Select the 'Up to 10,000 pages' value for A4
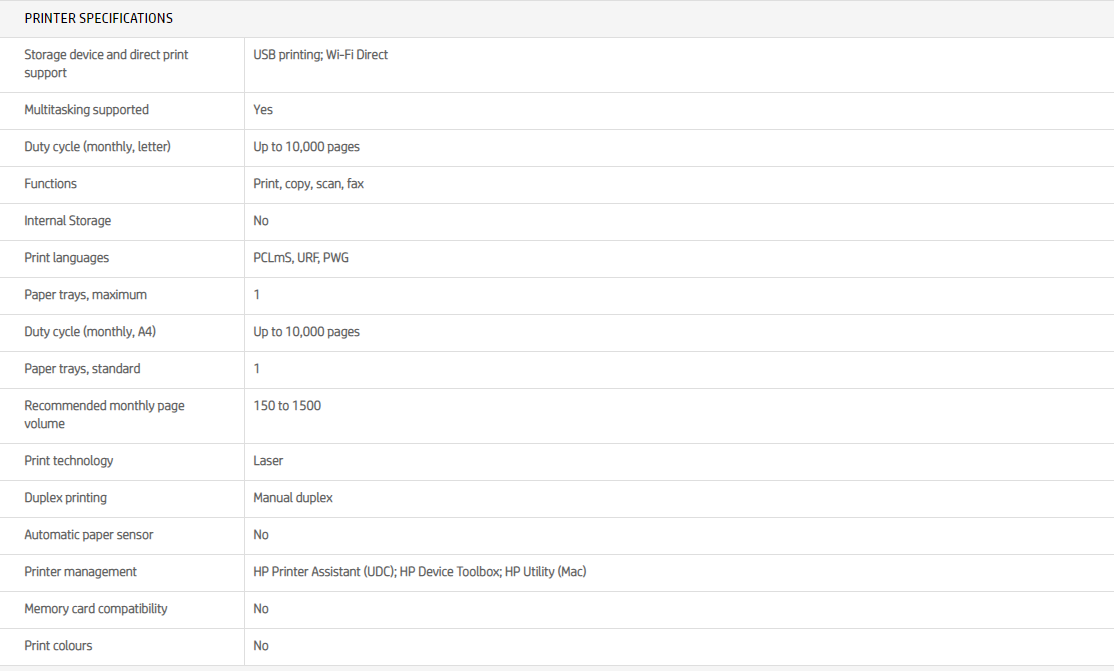 click(306, 332)
